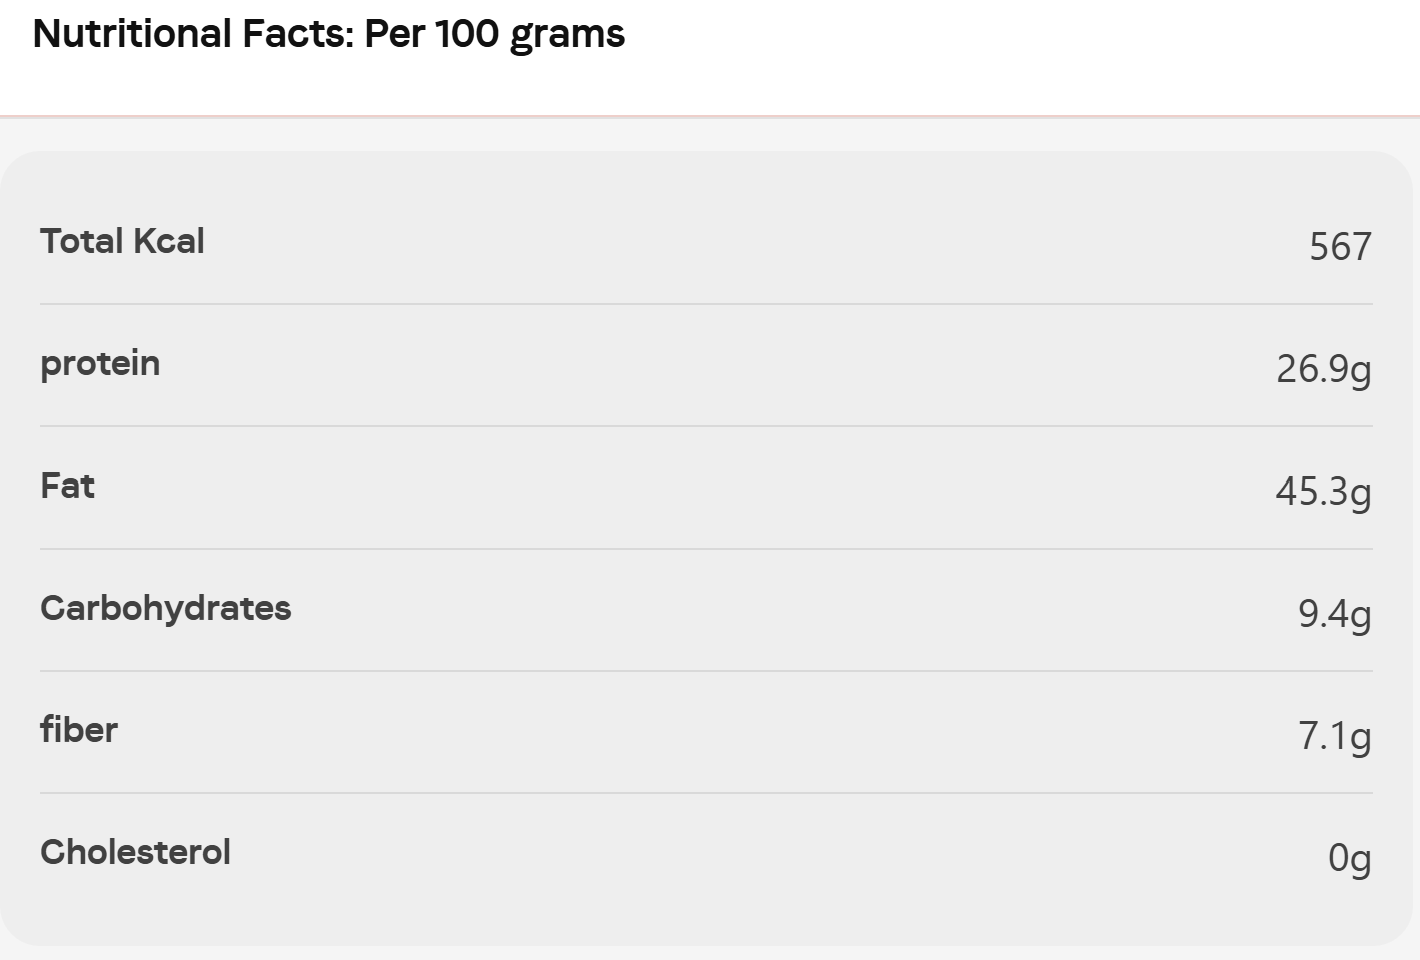Click the divider line below Total Kcal
Screen dimensions: 1420x960
706,304
